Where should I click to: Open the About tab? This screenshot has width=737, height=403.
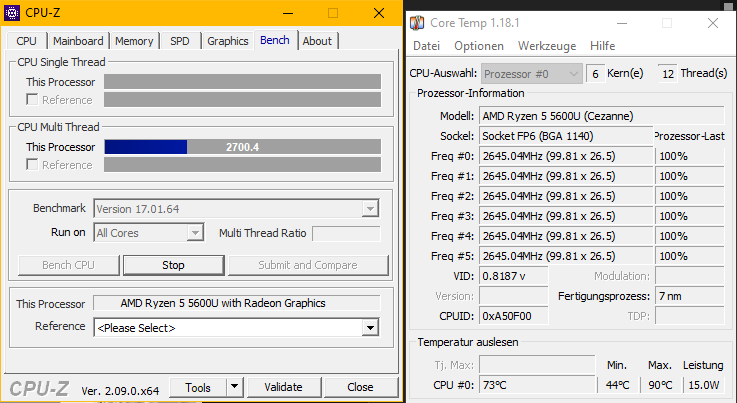pyautogui.click(x=317, y=41)
